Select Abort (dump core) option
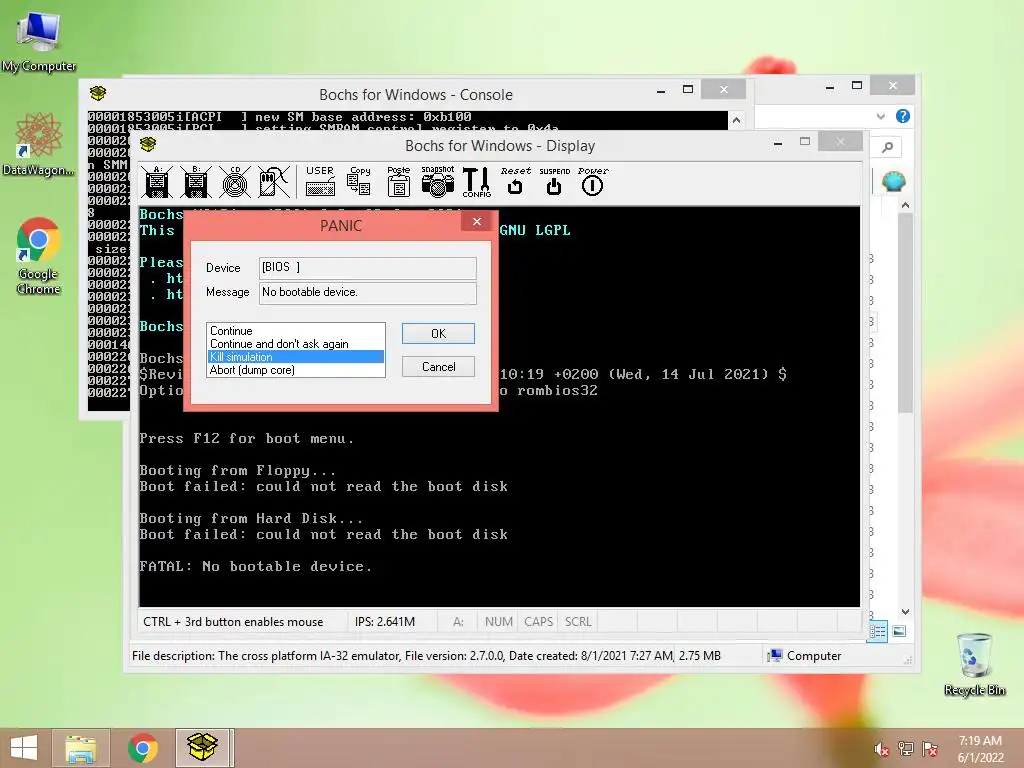1024x768 pixels. coord(296,370)
